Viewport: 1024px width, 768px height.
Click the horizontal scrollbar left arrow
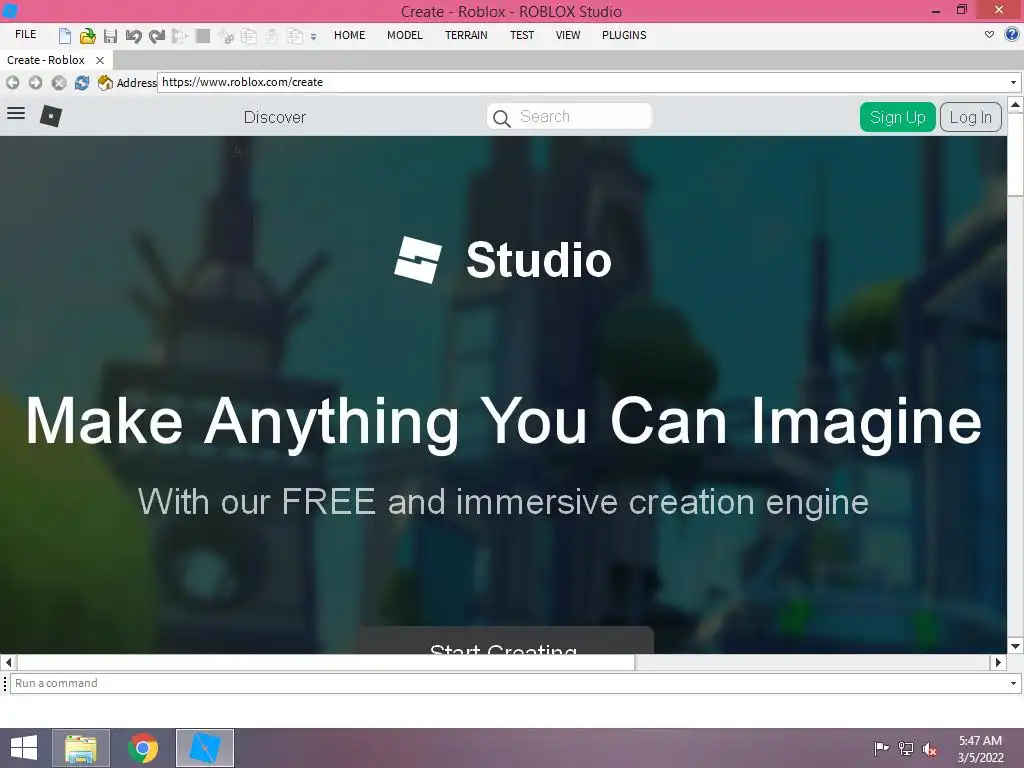8,662
